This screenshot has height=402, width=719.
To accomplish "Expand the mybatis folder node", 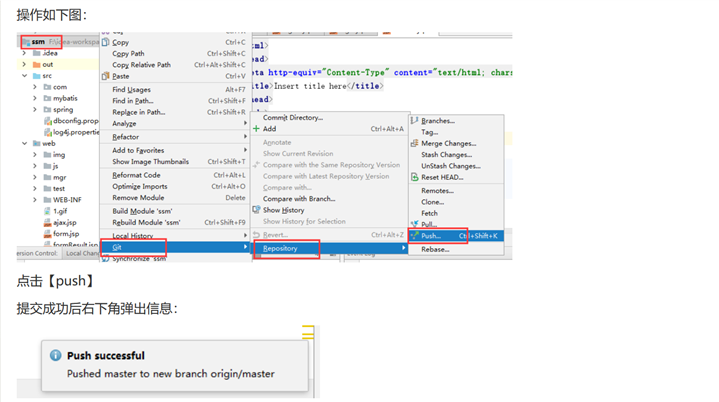I will [35, 98].
